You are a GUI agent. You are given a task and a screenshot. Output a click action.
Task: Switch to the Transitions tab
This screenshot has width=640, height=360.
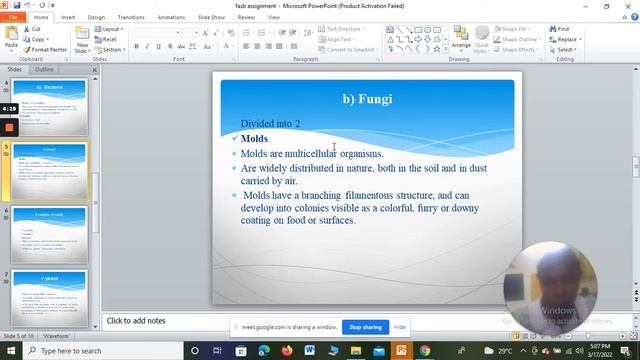pyautogui.click(x=131, y=17)
